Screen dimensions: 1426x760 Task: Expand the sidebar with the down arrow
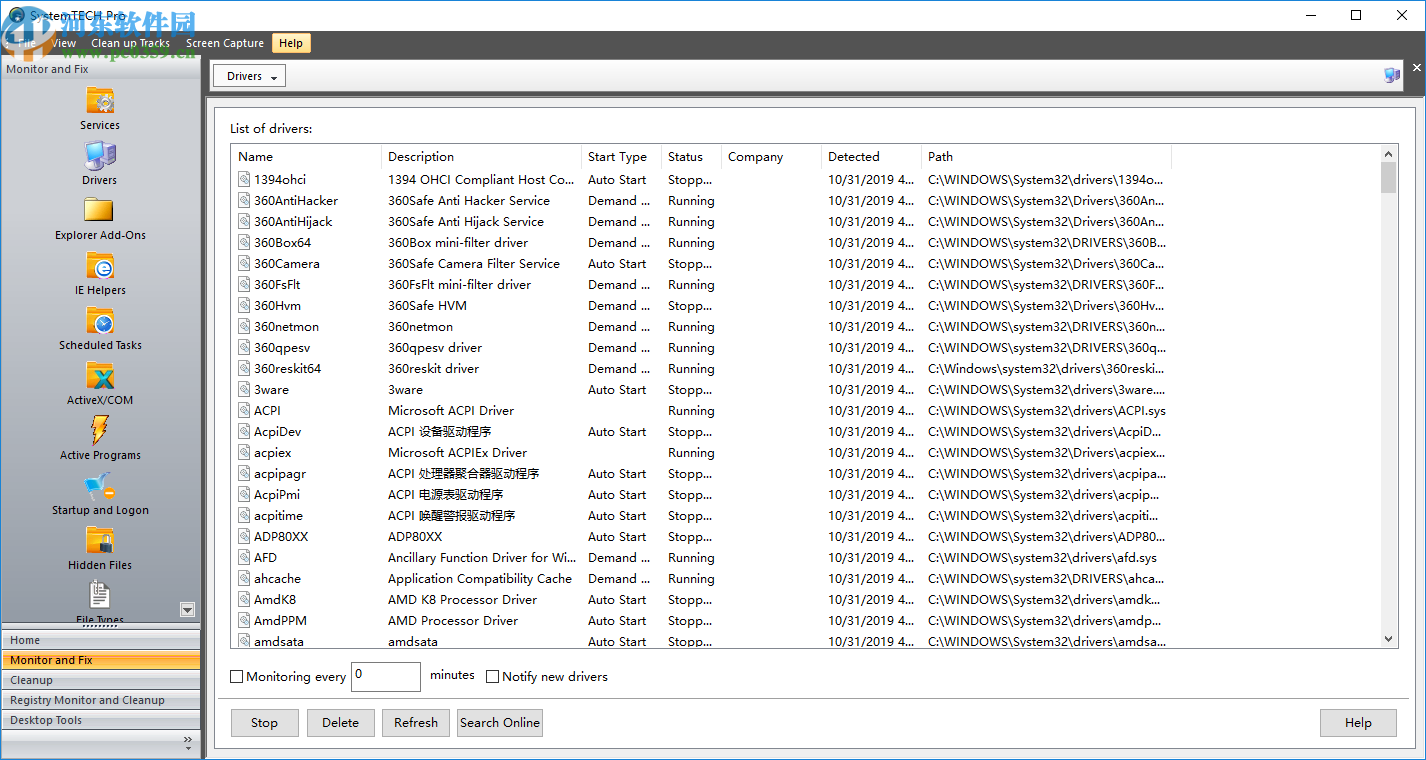click(x=187, y=609)
